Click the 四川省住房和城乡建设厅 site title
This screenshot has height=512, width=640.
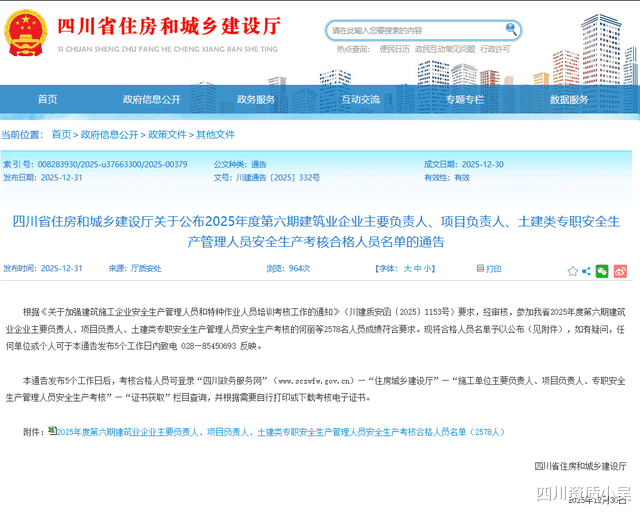169,26
